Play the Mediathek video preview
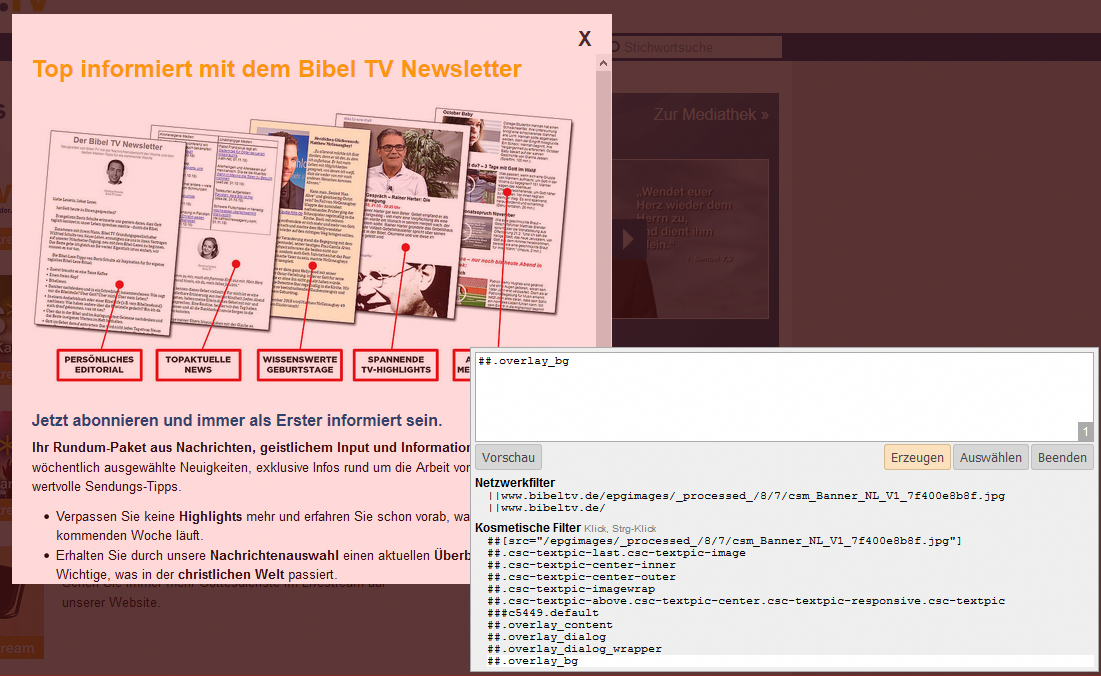Screen dimensions: 1101x676 click(x=627, y=239)
